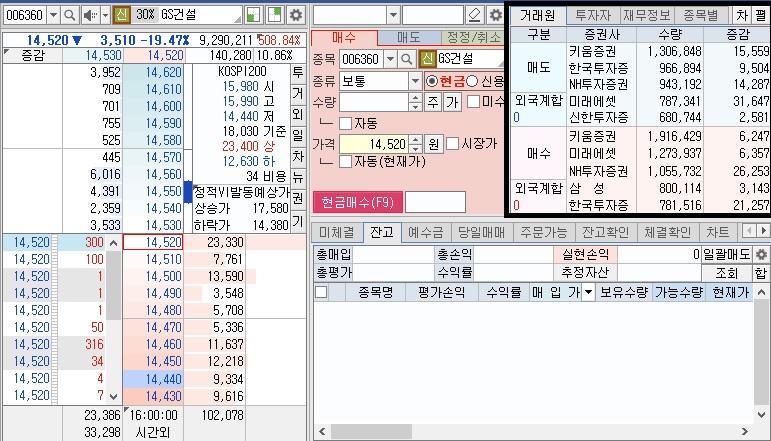The height and width of the screenshot is (441, 771).
Task: Open the 당일매매 tab
Action: click(481, 232)
